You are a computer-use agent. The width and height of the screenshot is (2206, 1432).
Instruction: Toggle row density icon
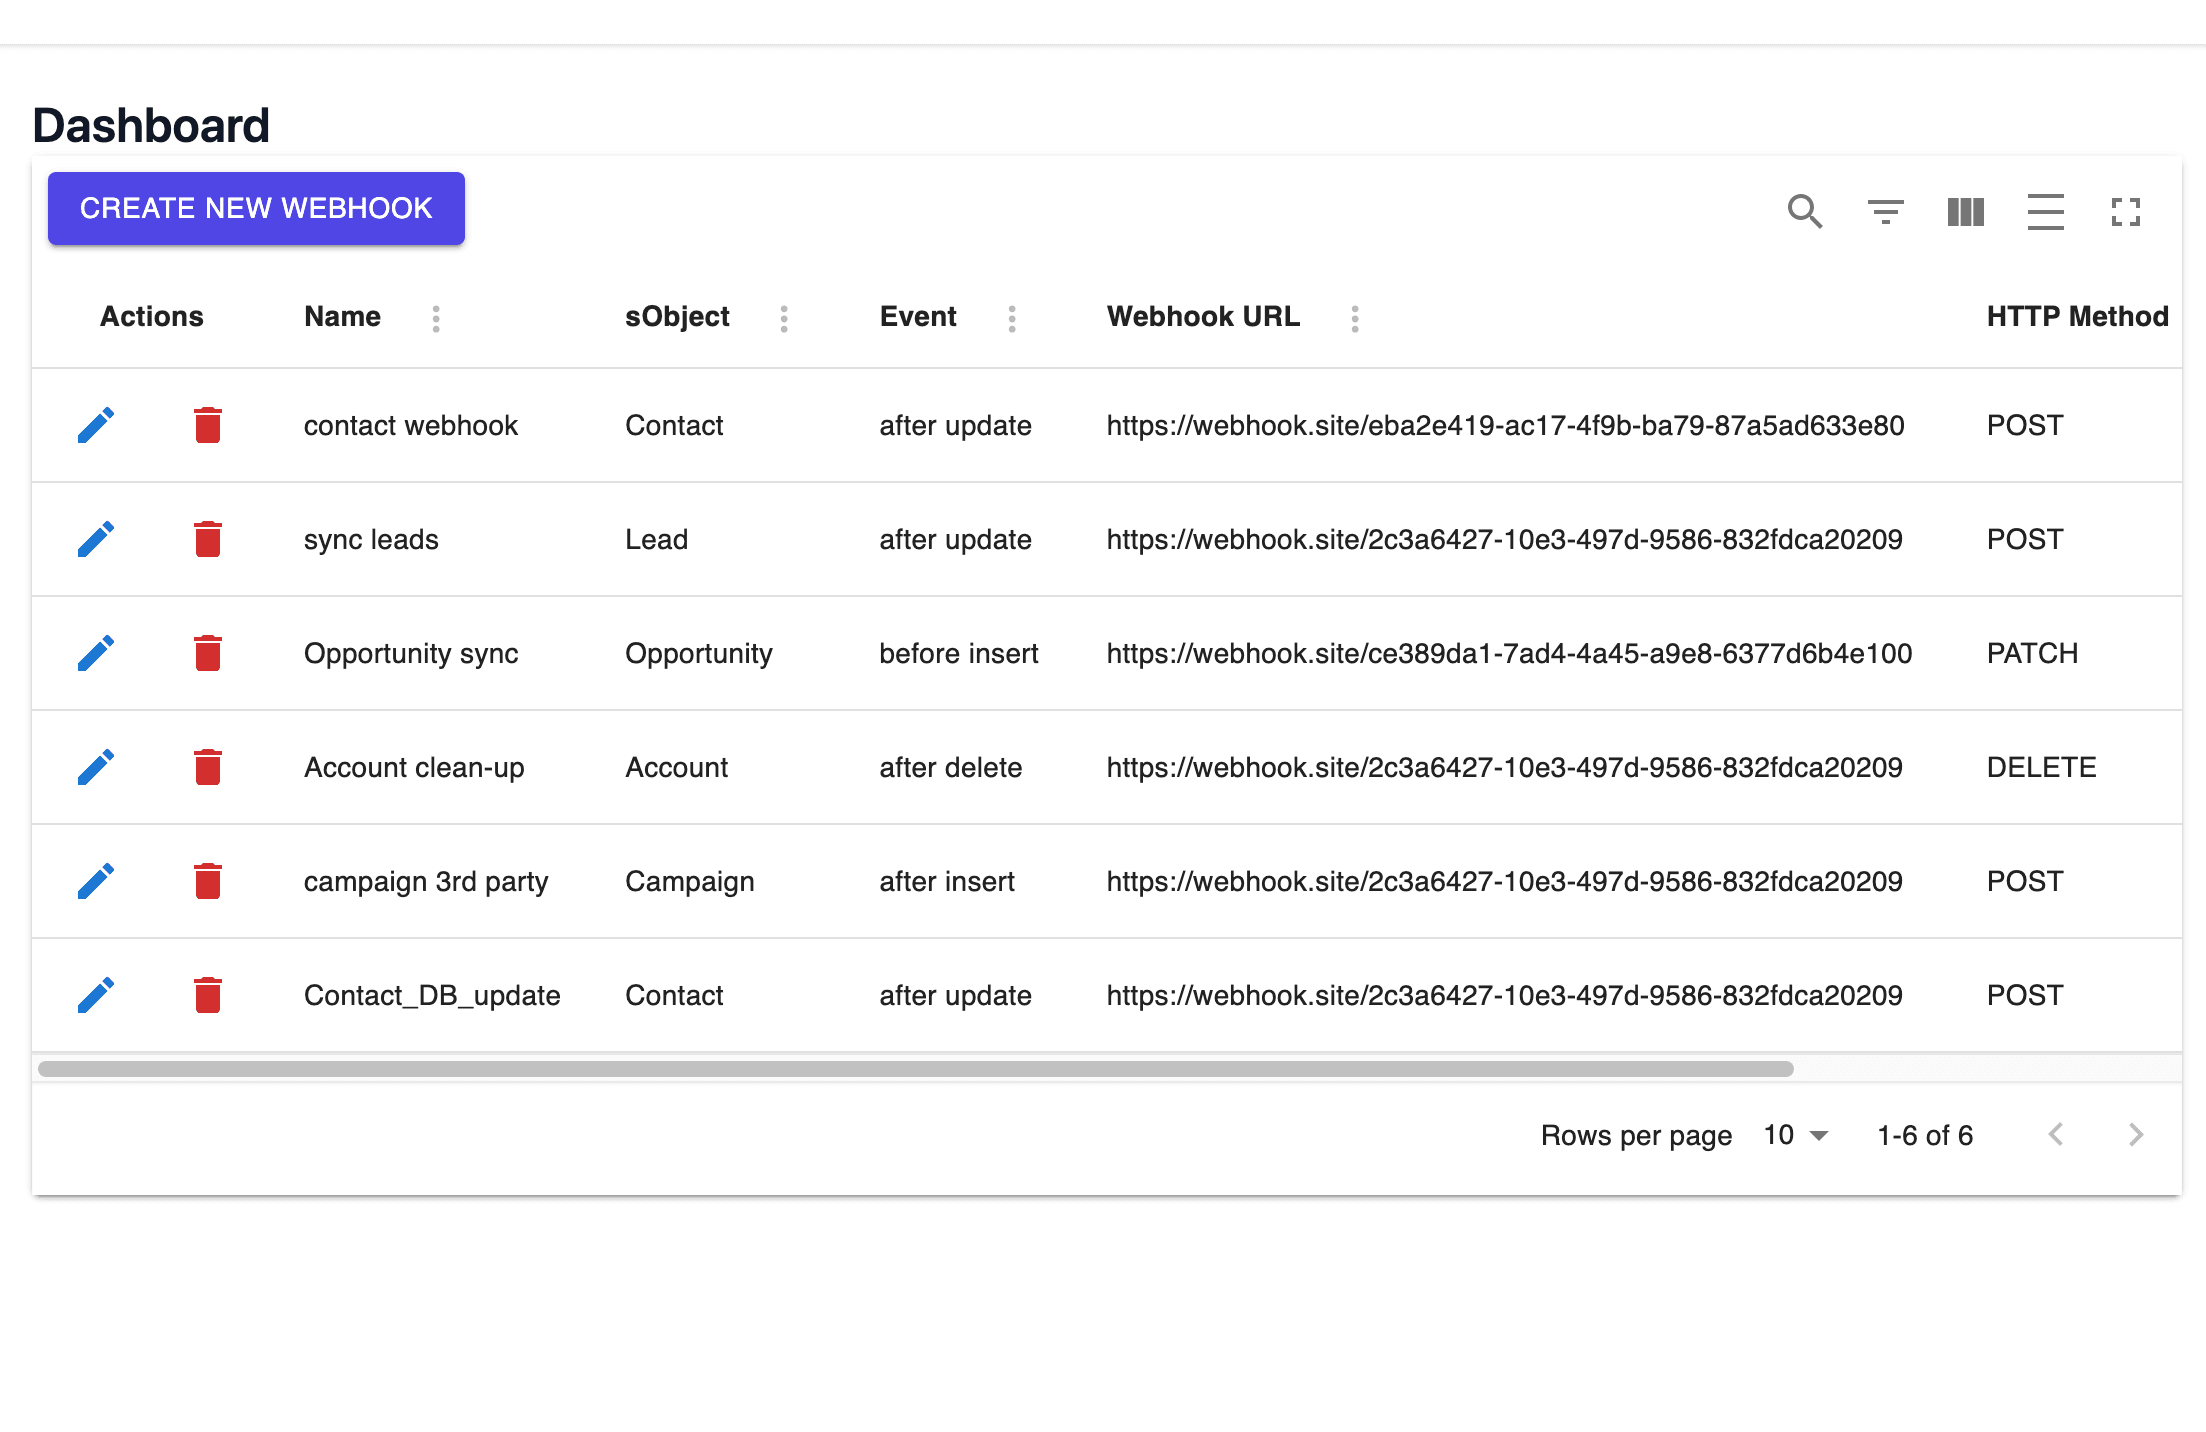coord(2045,212)
